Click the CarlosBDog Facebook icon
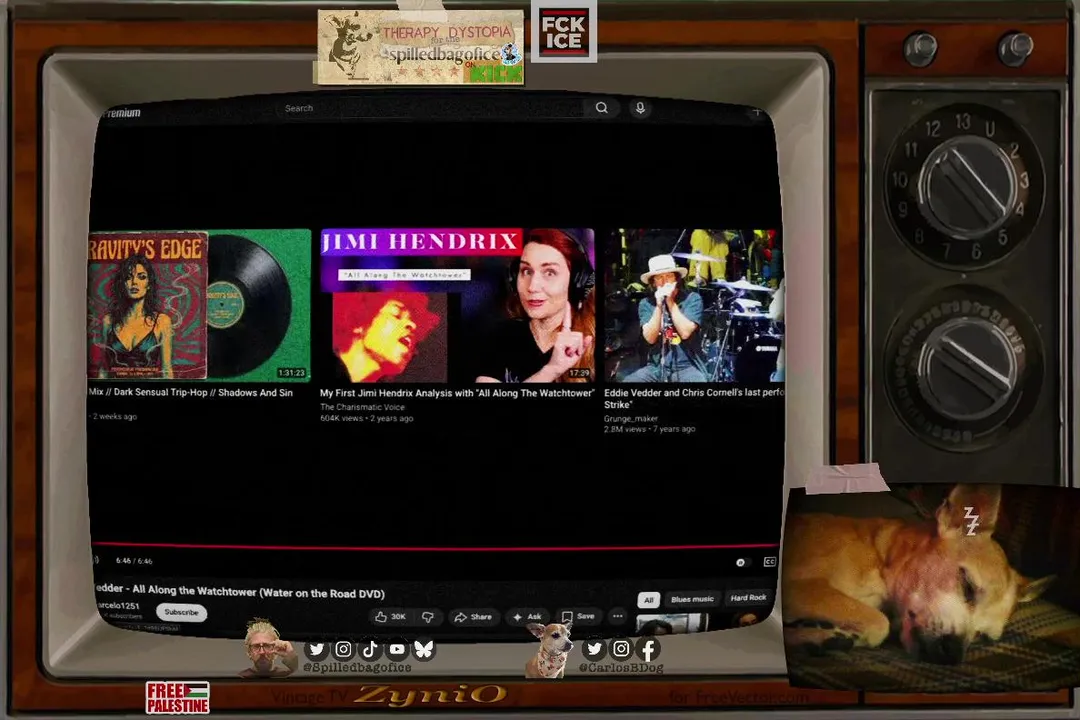1080x720 pixels. tap(648, 648)
